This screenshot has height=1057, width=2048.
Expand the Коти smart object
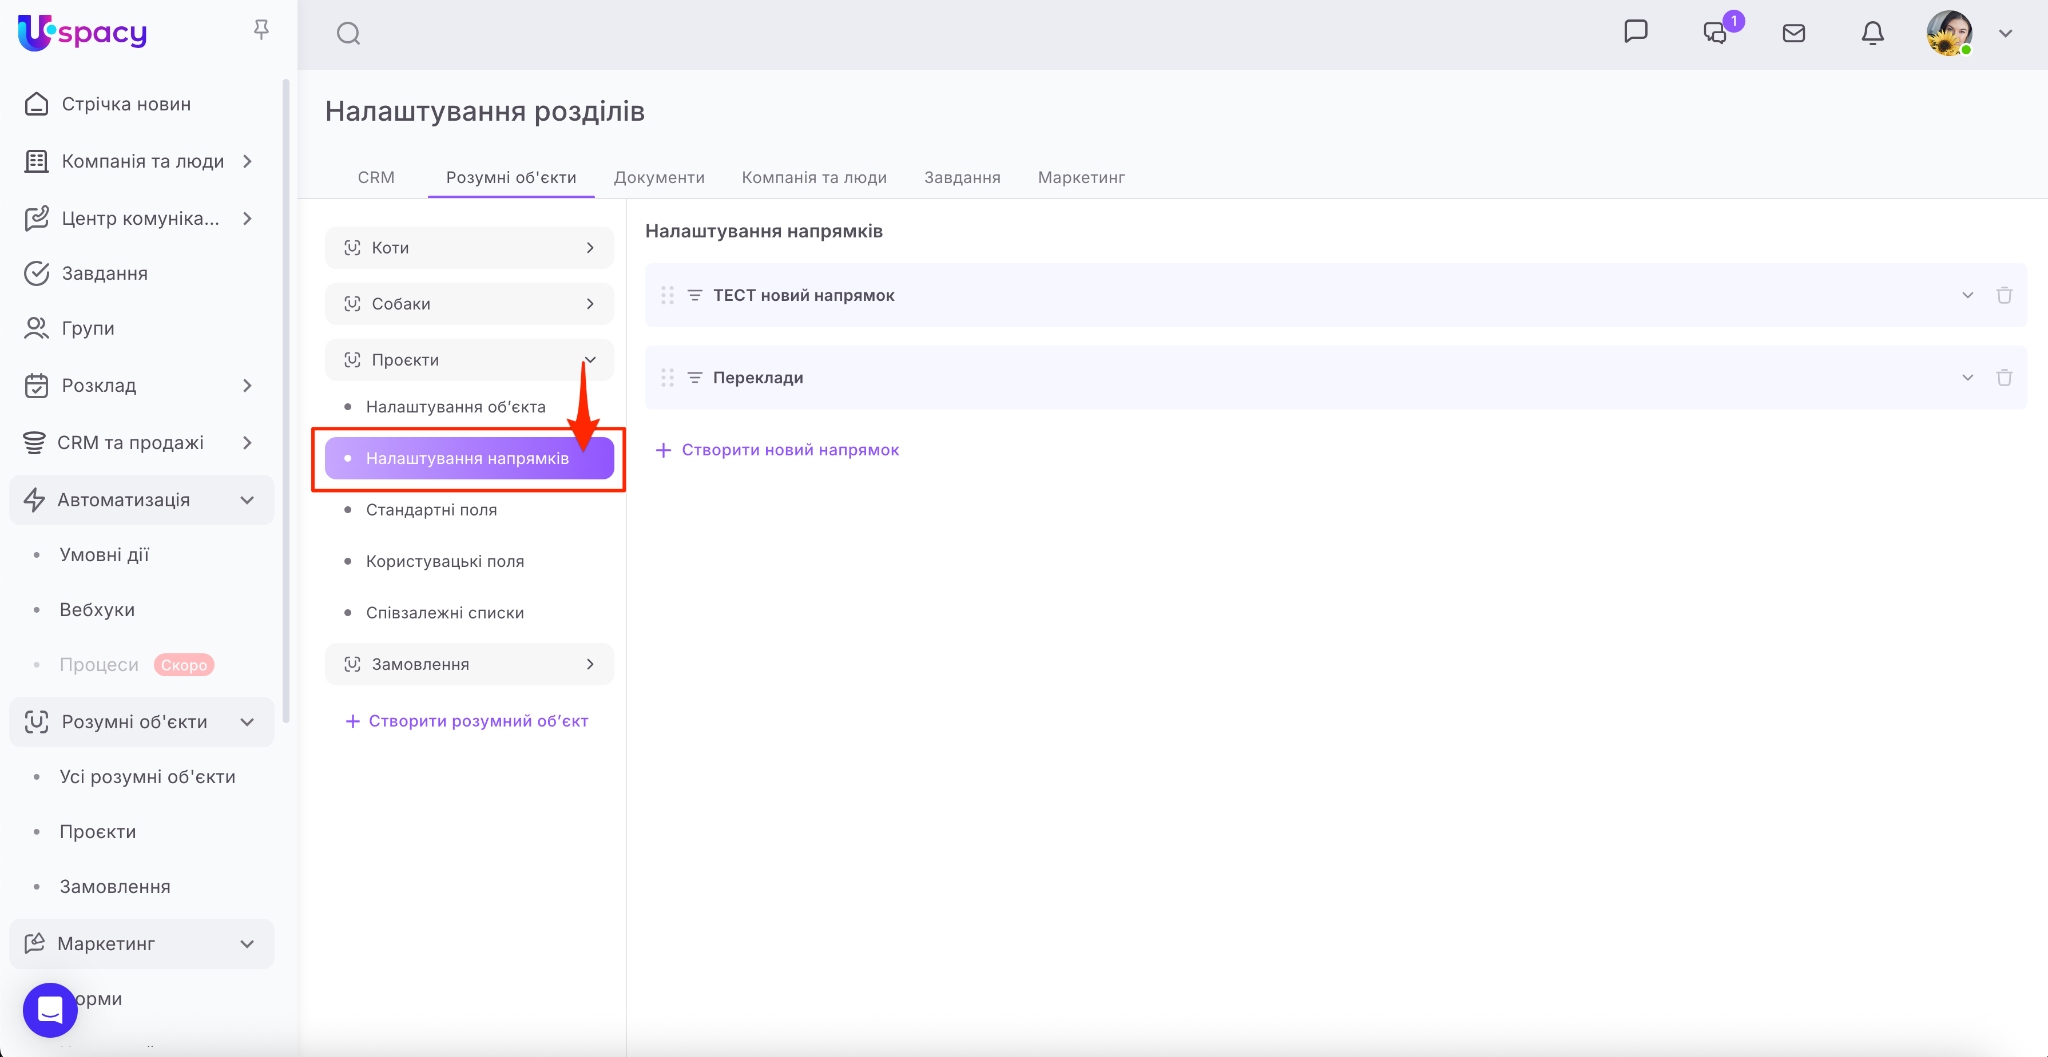(x=590, y=248)
